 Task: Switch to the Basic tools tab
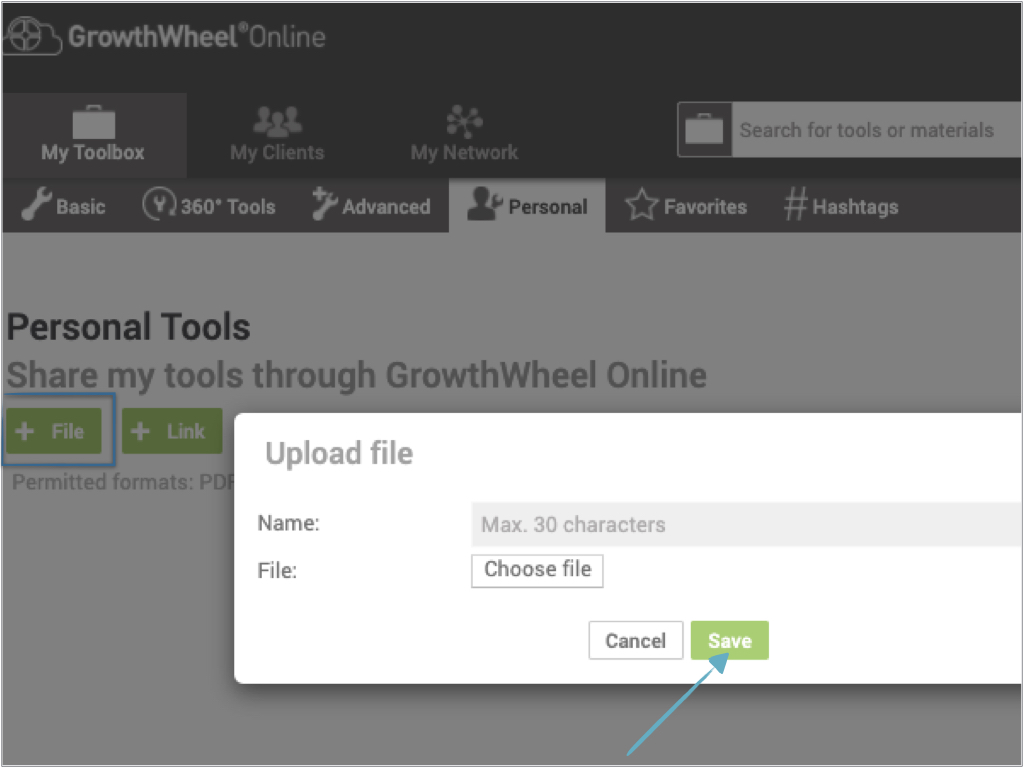click(x=63, y=206)
